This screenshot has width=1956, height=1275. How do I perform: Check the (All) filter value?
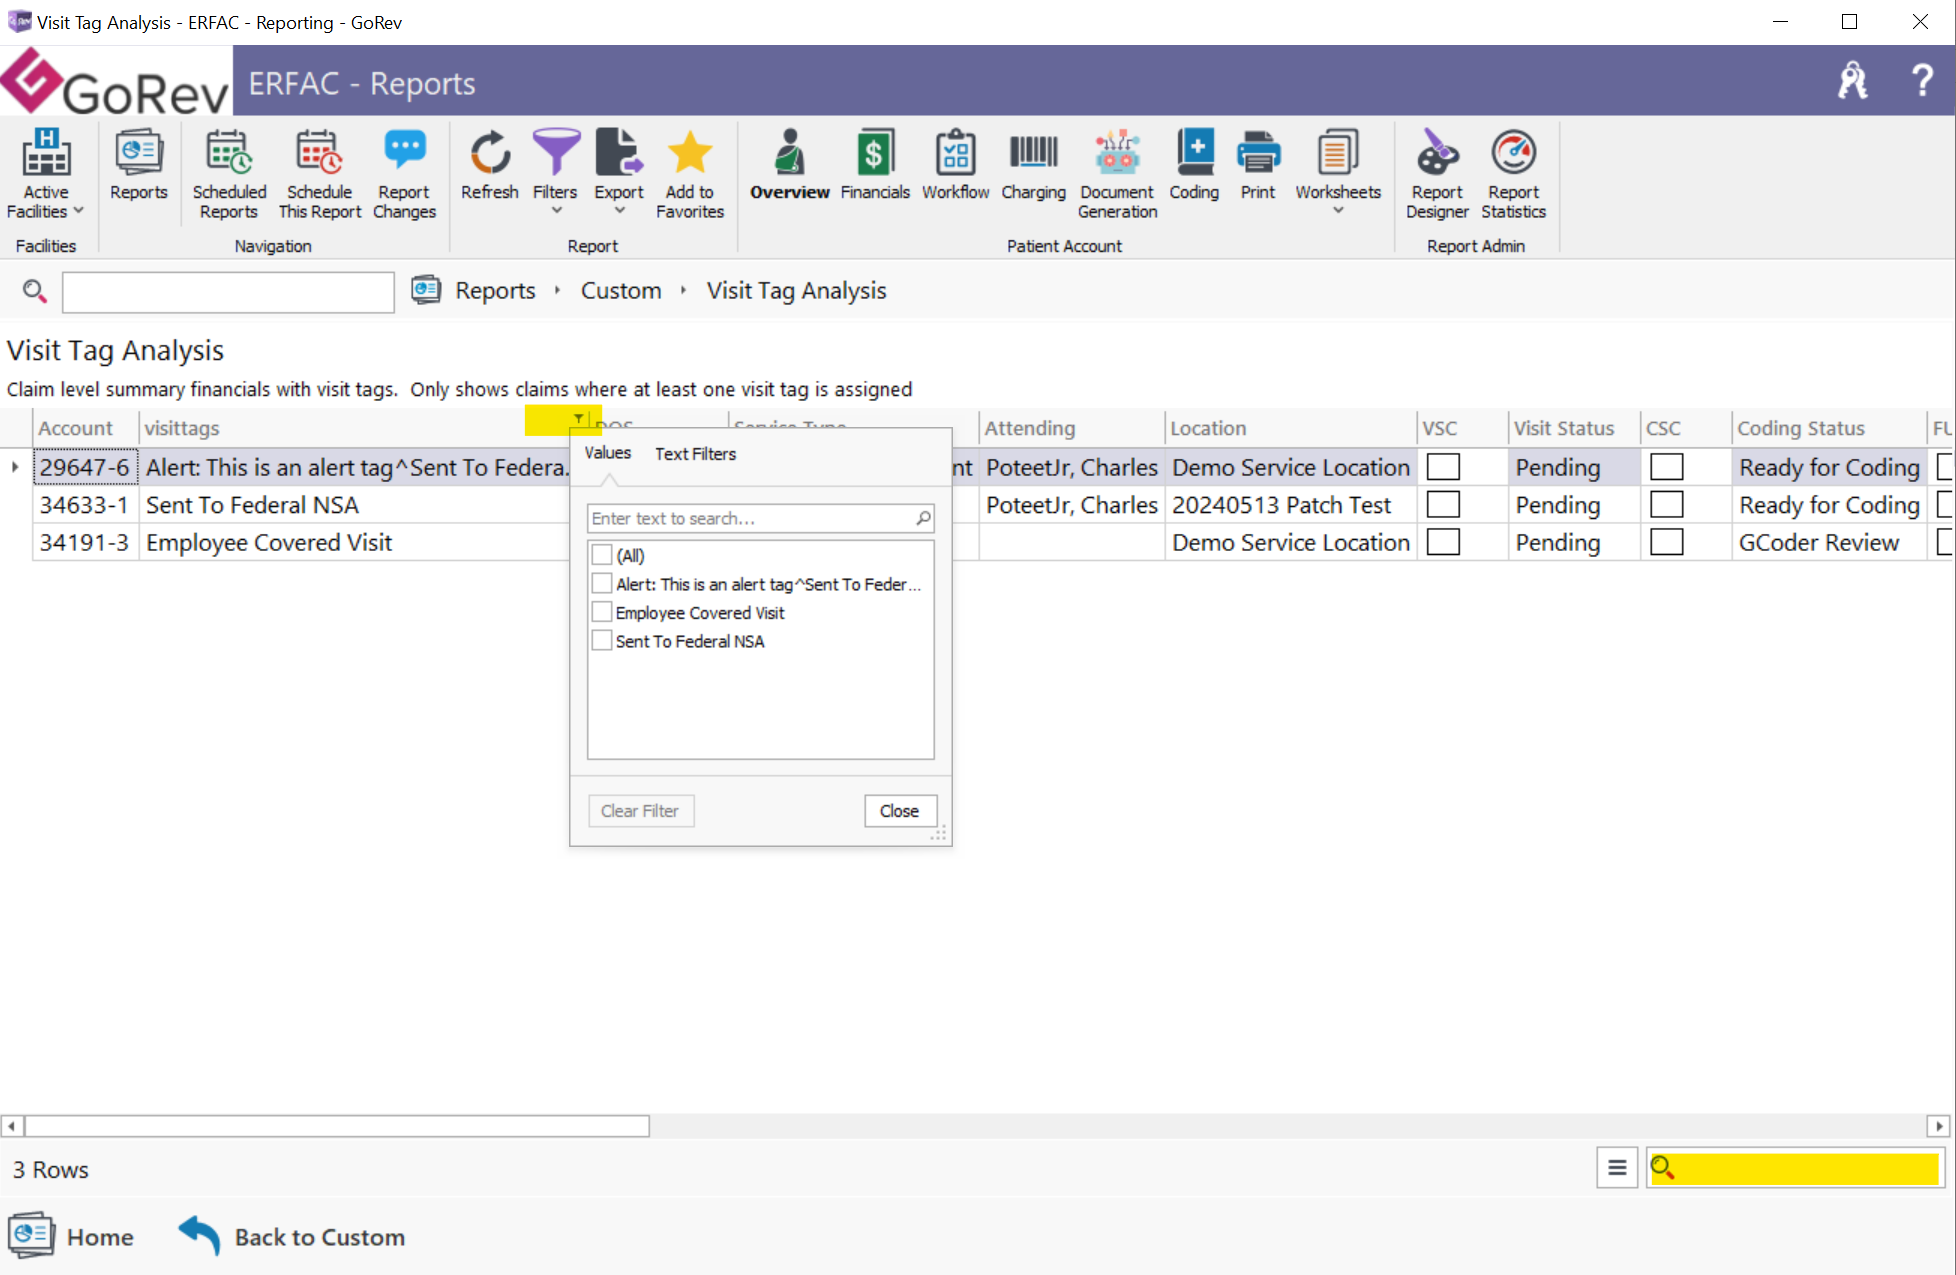pyautogui.click(x=602, y=555)
